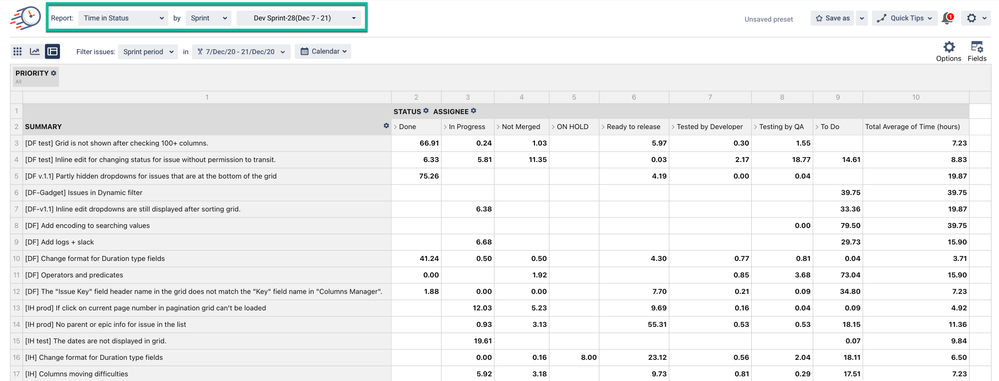Image resolution: width=999 pixels, height=381 pixels.
Task: Click the row number 16 header
Action: [17, 357]
